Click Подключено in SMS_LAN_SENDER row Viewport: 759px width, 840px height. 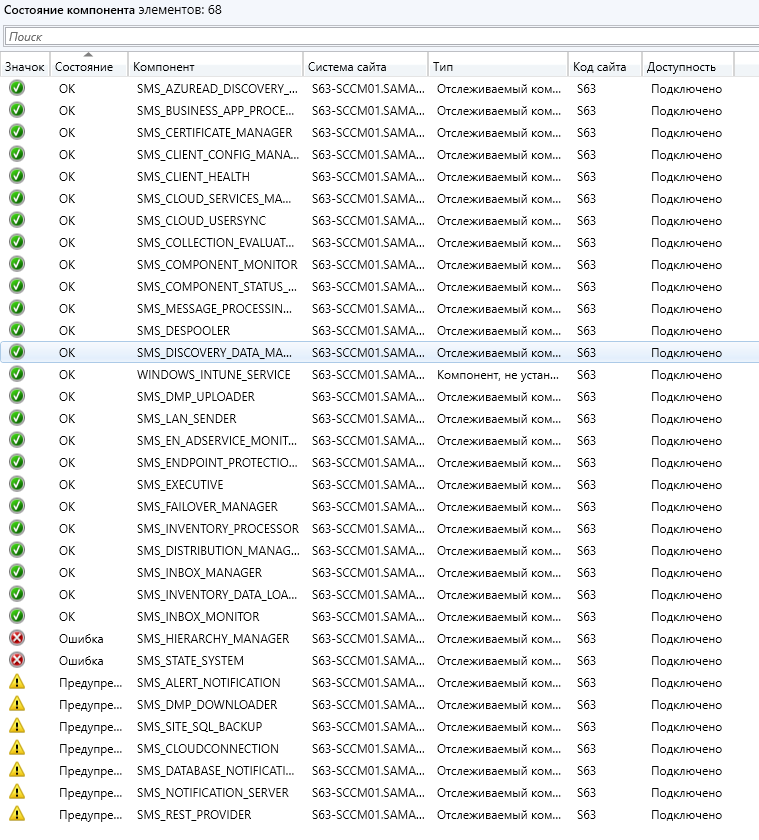pos(686,419)
